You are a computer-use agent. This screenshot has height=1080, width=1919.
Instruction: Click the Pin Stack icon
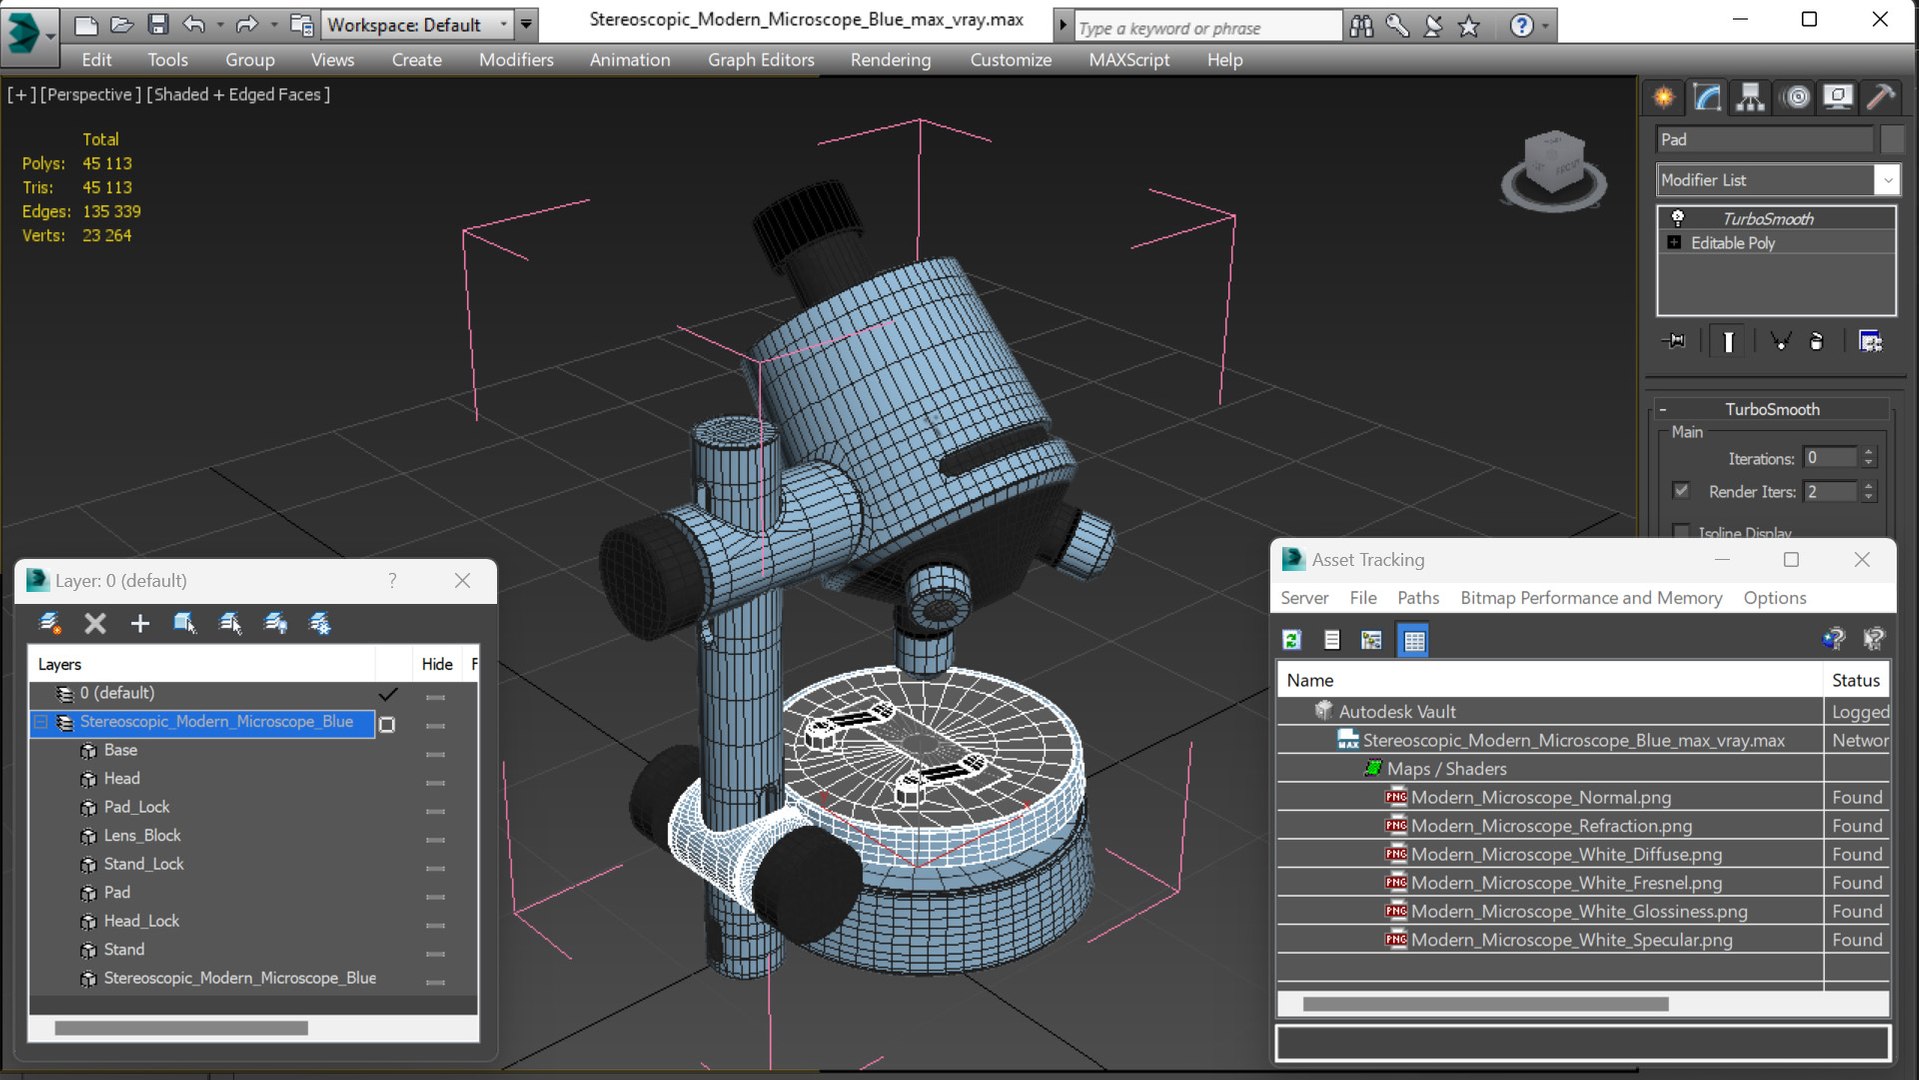(x=1674, y=342)
